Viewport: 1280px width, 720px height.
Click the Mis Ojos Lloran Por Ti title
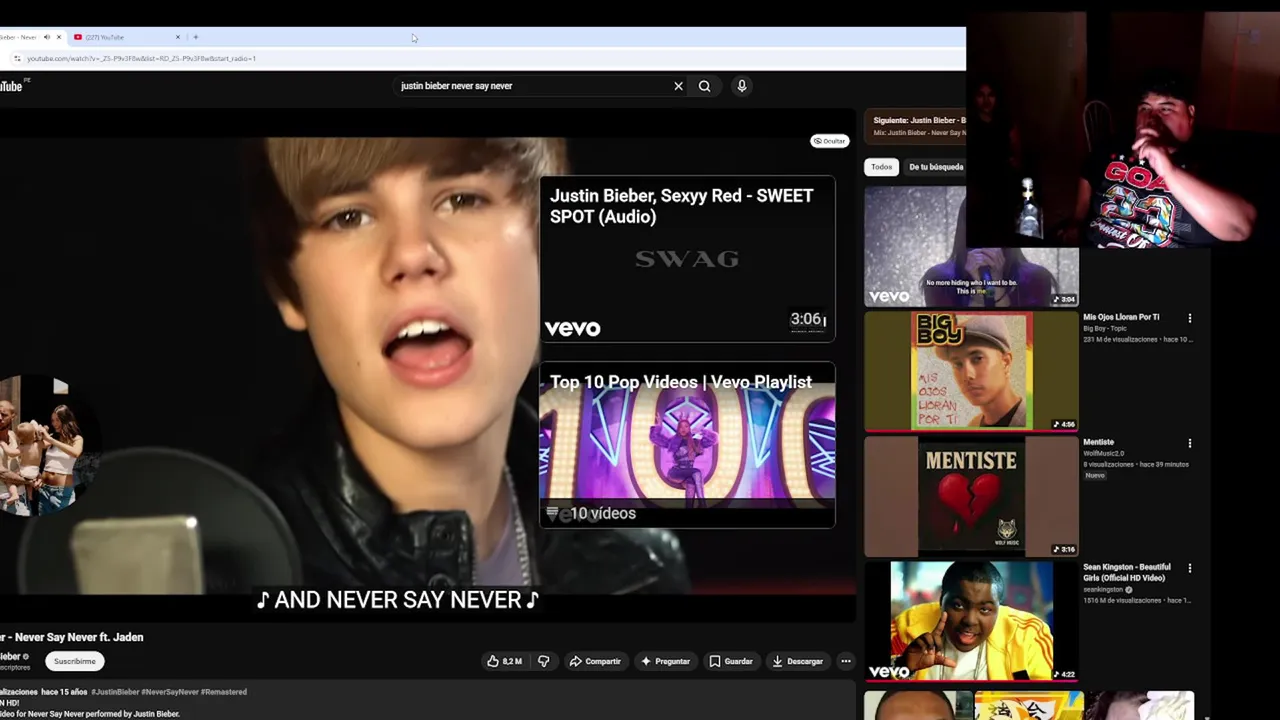point(1121,317)
